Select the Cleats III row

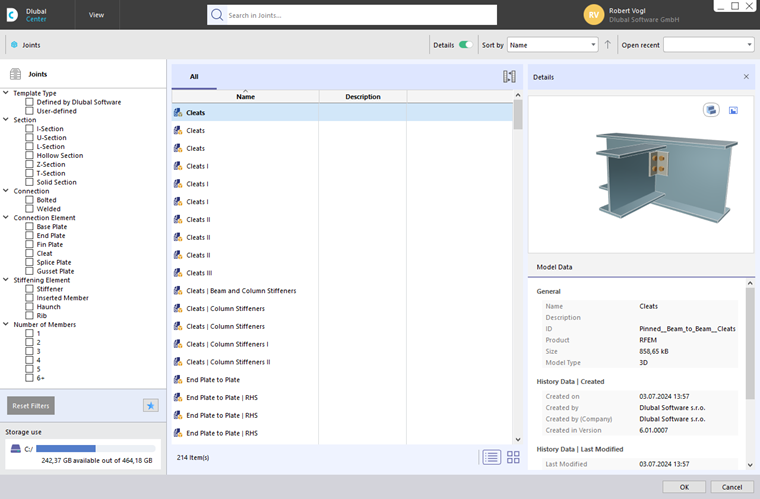click(x=342, y=273)
